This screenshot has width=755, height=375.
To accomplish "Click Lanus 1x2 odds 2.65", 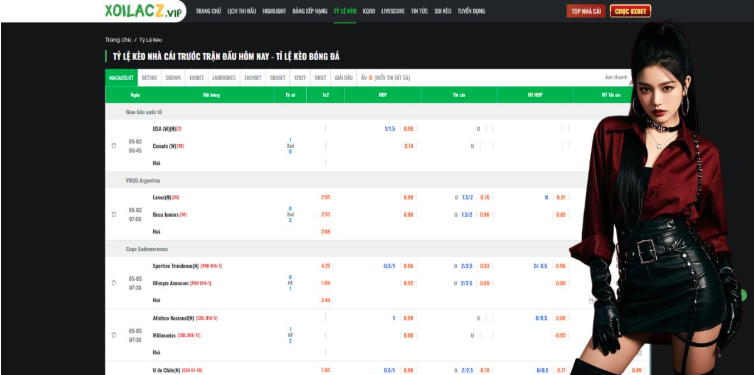I will 325,197.
